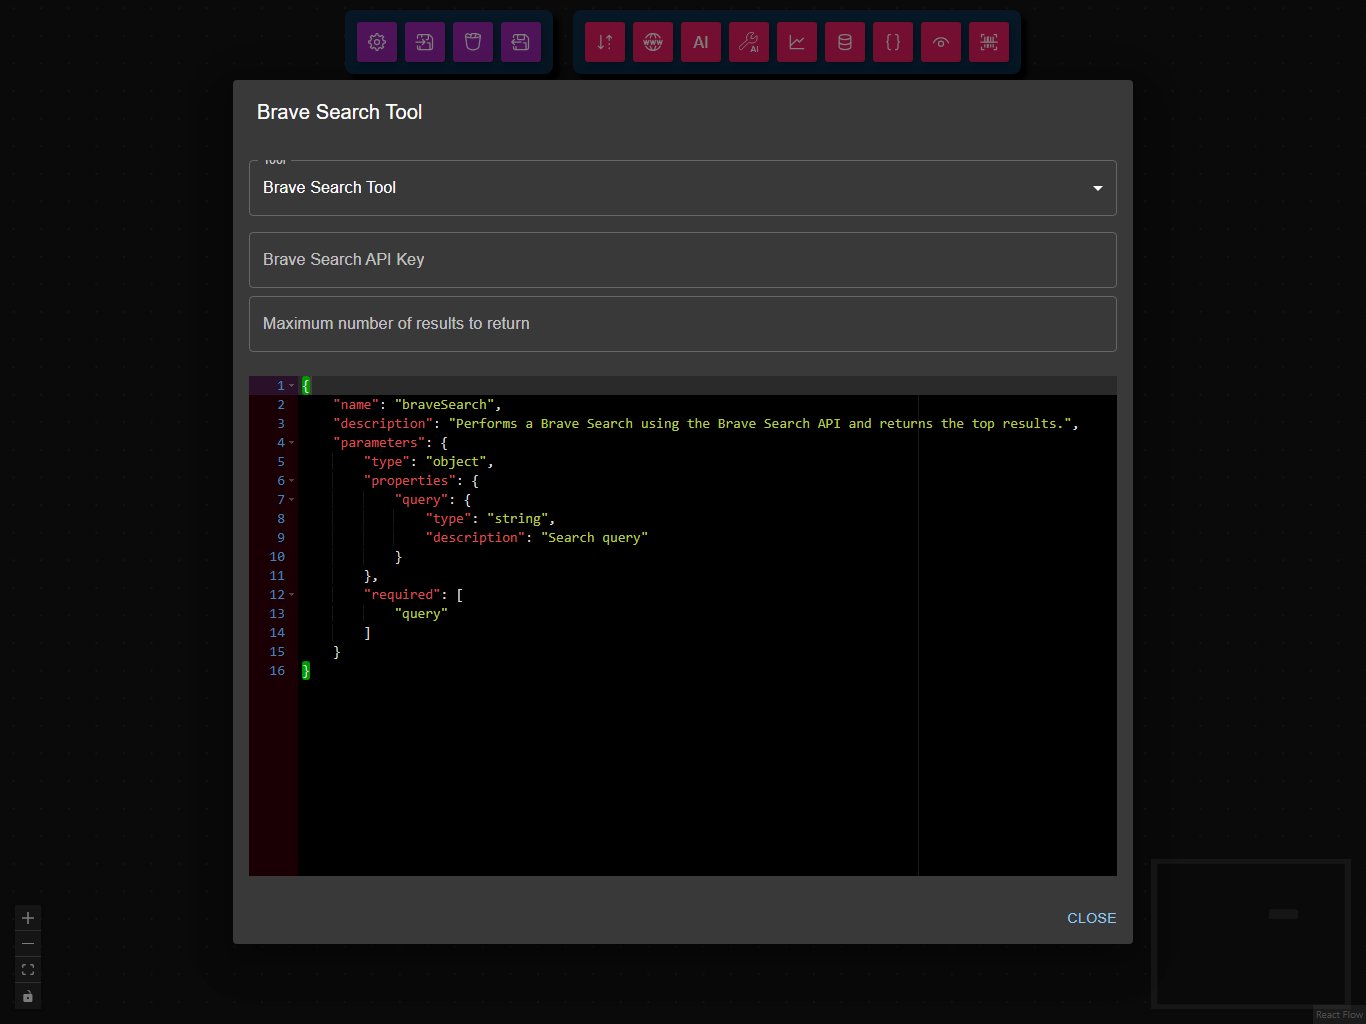Click the AI node button
This screenshot has width=1366, height=1024.
701,42
